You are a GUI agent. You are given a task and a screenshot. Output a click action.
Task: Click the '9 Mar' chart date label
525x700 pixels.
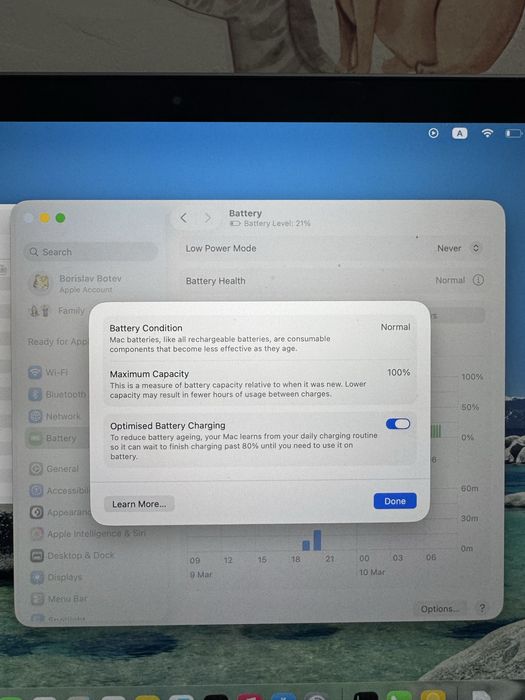(201, 575)
